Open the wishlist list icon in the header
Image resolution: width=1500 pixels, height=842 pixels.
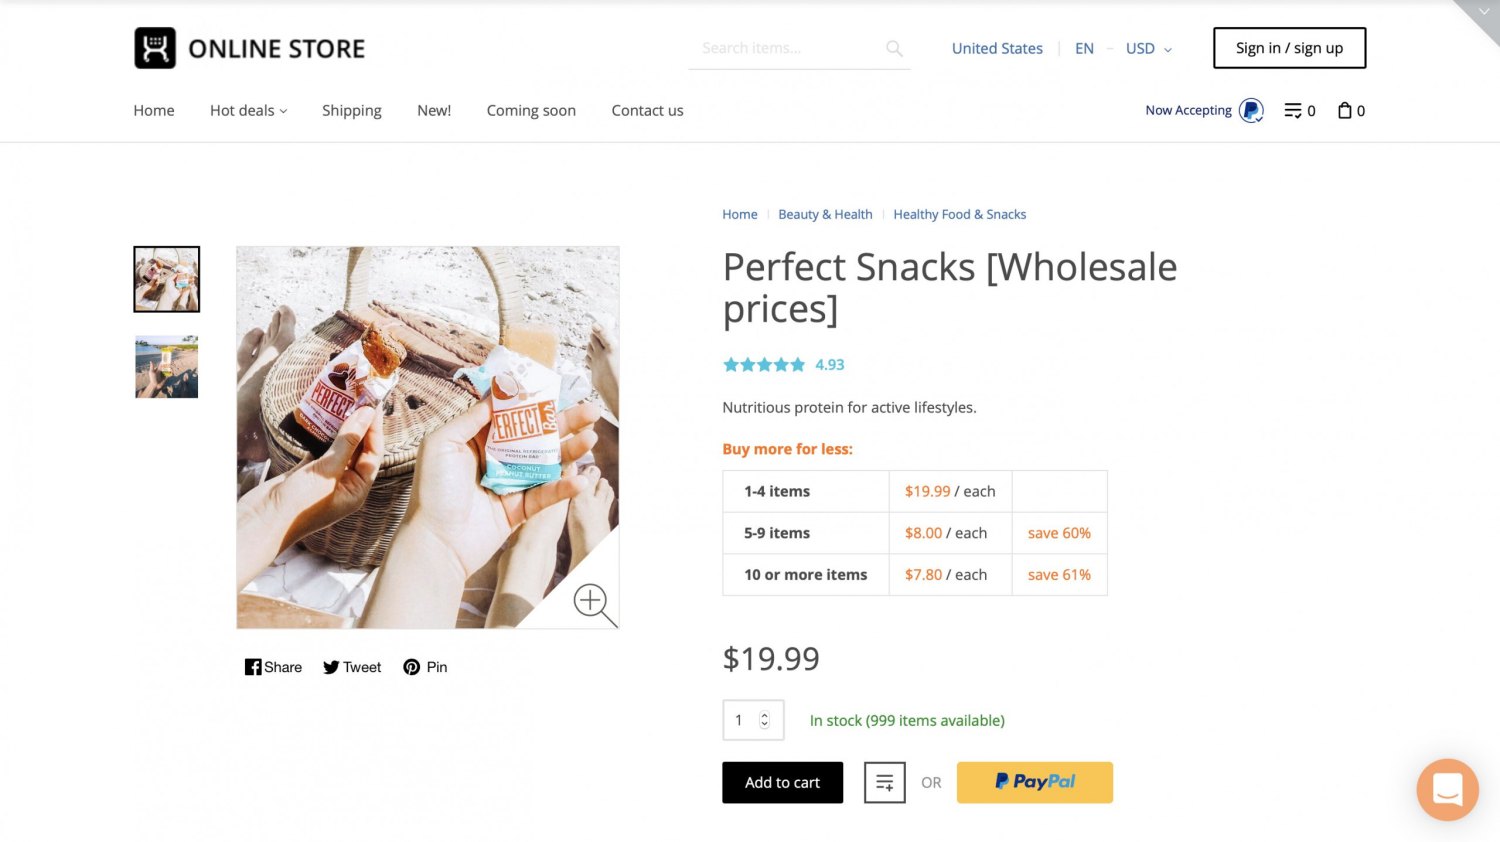click(x=1292, y=110)
